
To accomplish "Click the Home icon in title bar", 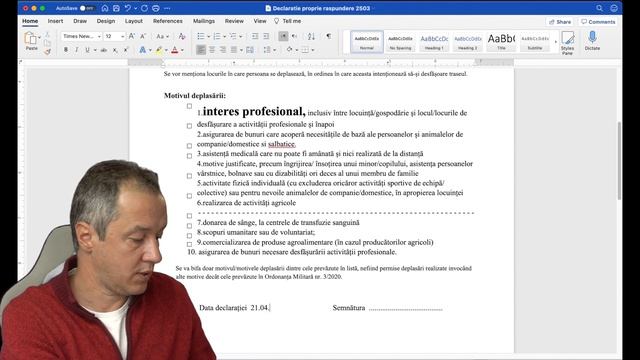I will (105, 8).
